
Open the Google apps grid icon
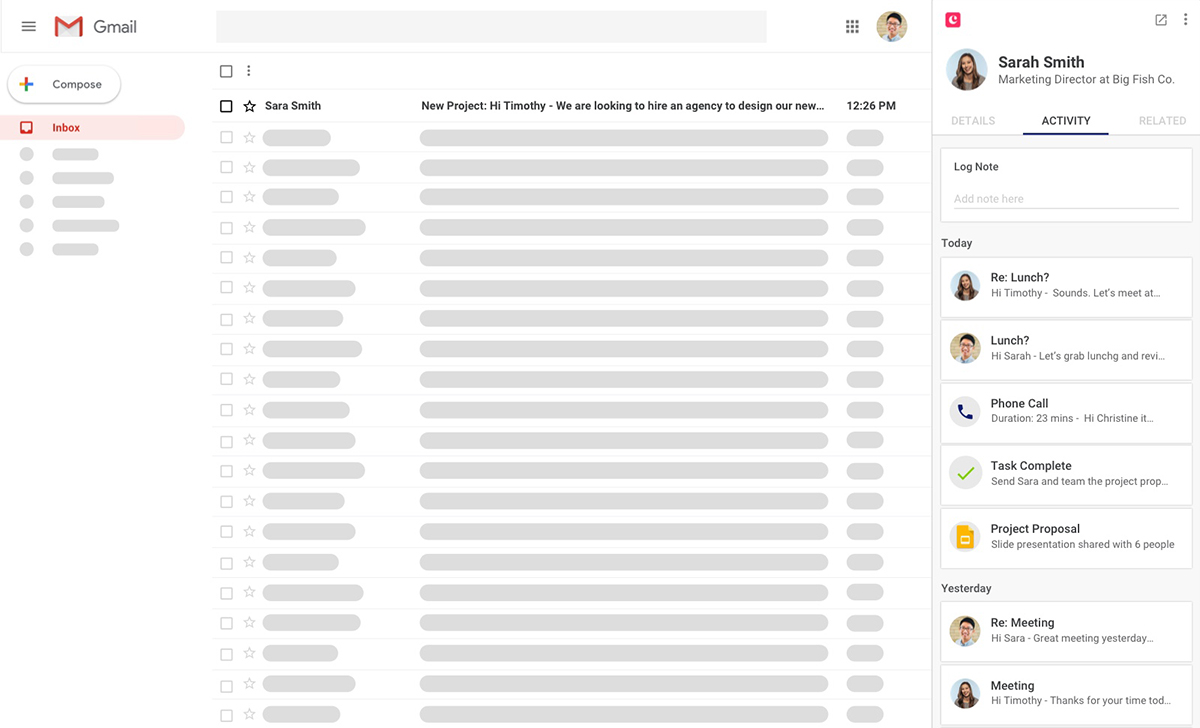tap(852, 27)
